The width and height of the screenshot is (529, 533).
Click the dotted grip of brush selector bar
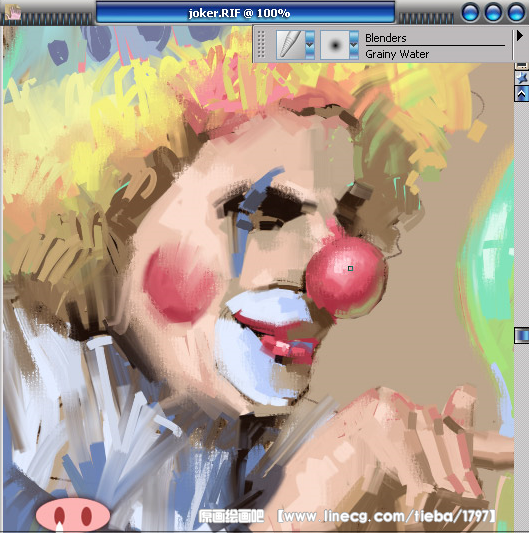click(x=261, y=44)
